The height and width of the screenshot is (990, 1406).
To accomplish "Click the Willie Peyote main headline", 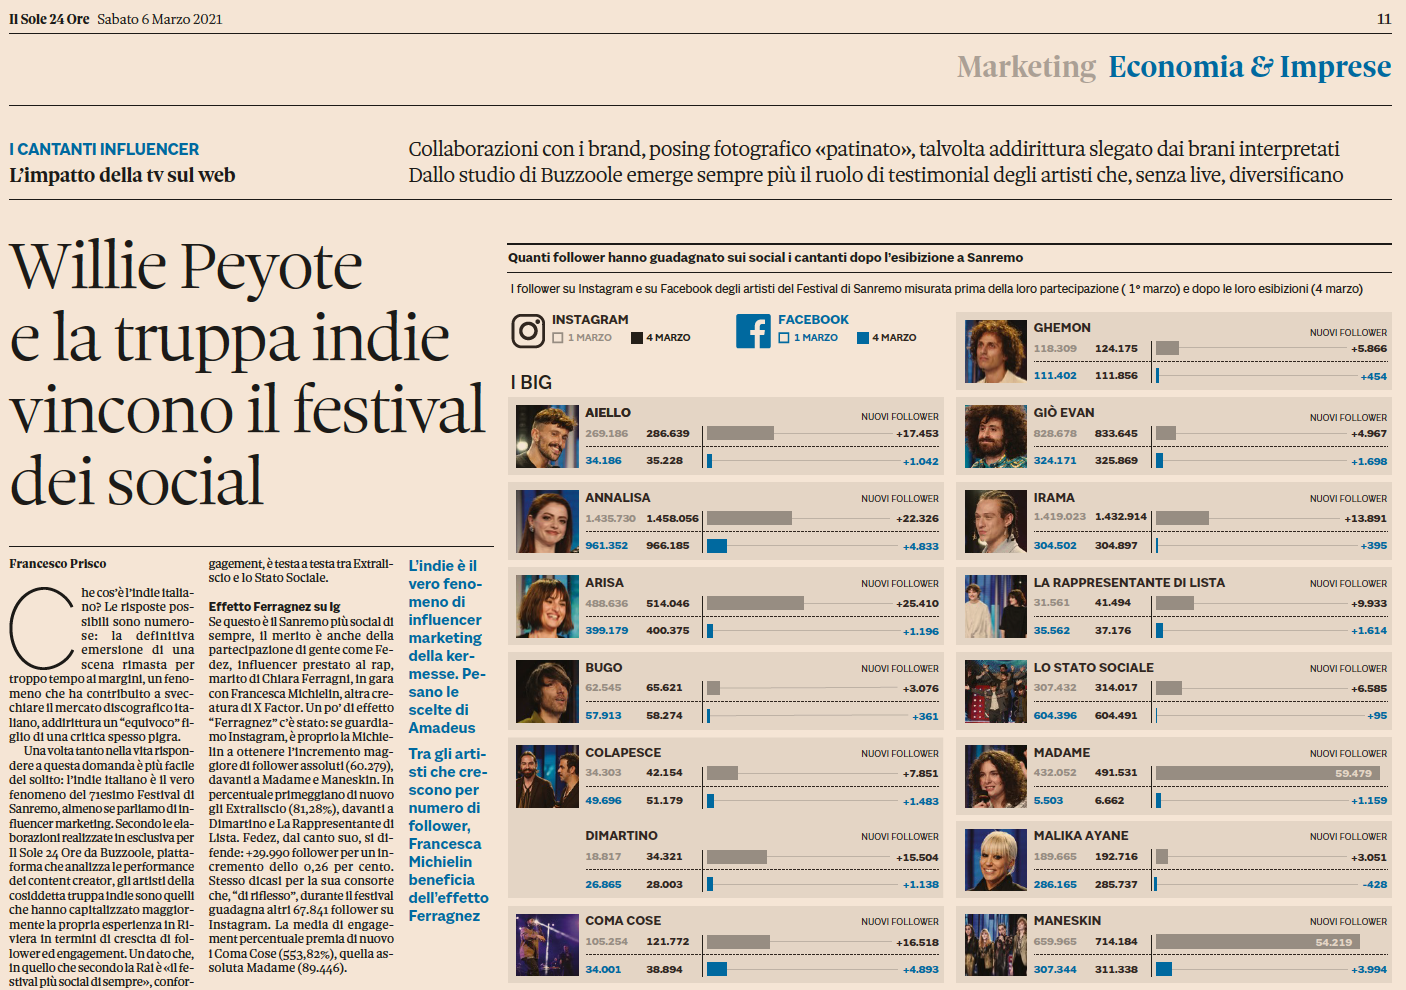I will (247, 374).
